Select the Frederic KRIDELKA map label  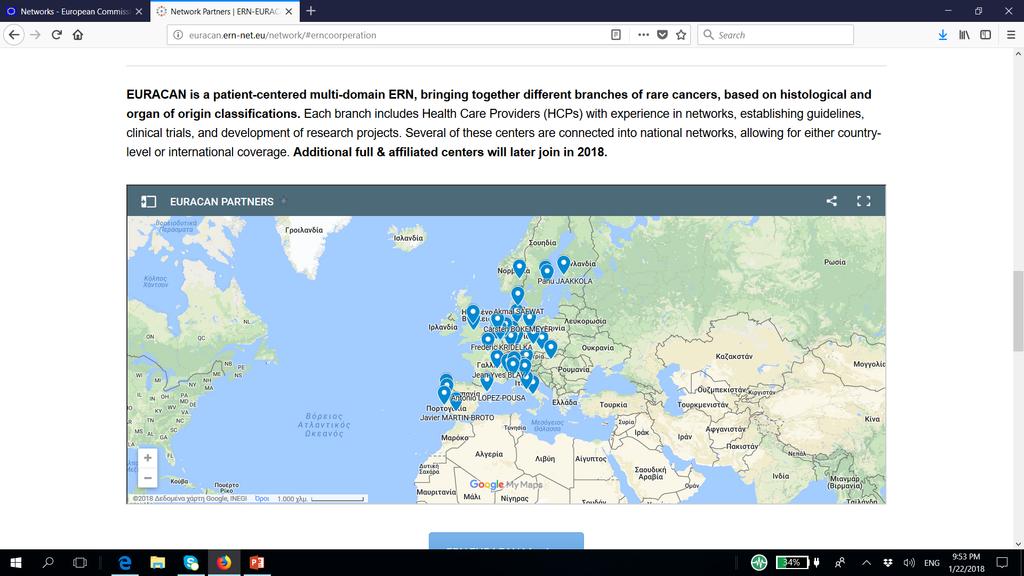point(502,347)
